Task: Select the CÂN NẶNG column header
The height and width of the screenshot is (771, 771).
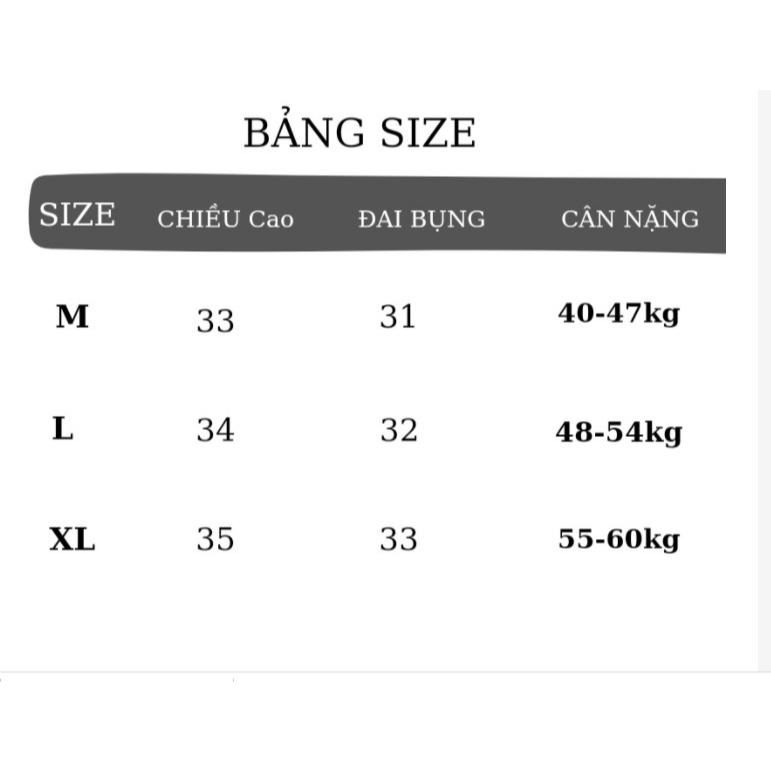Action: click(630, 218)
